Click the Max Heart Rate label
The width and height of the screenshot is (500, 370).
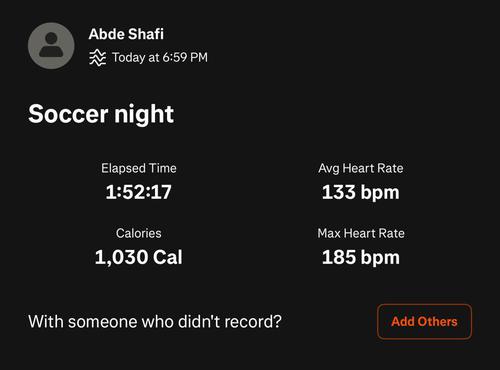coord(361,233)
